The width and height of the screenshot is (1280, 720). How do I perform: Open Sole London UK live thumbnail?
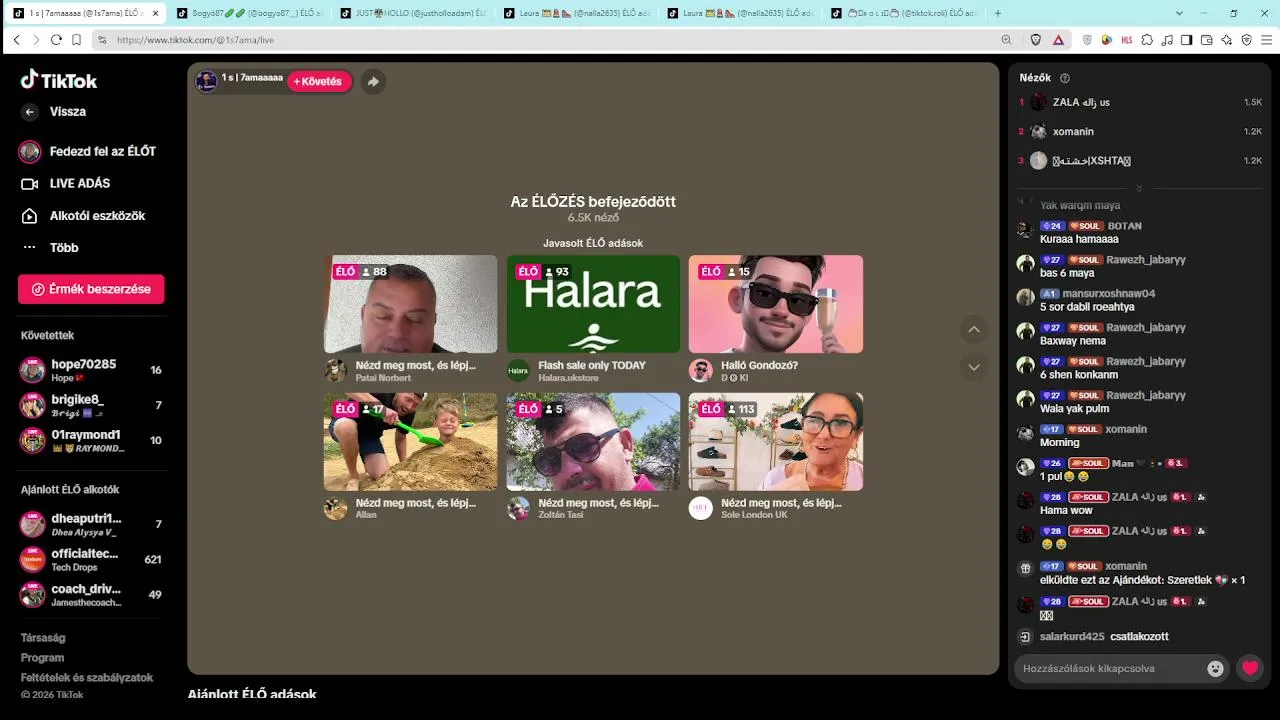776,442
